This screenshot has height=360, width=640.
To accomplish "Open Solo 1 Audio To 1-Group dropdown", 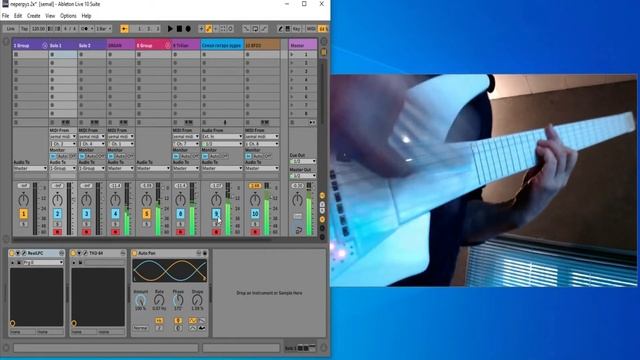I will (x=63, y=168).
